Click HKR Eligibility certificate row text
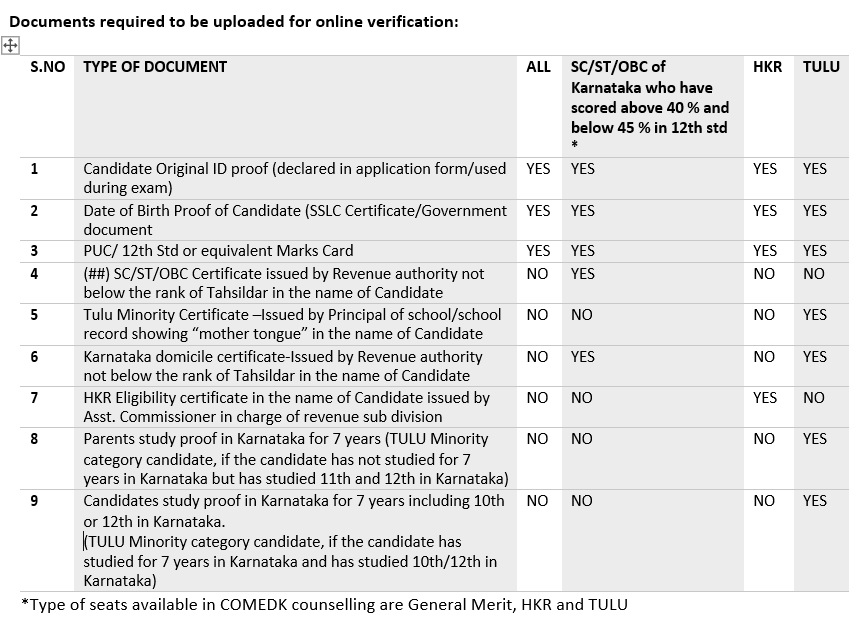This screenshot has height=618, width=849. (286, 407)
